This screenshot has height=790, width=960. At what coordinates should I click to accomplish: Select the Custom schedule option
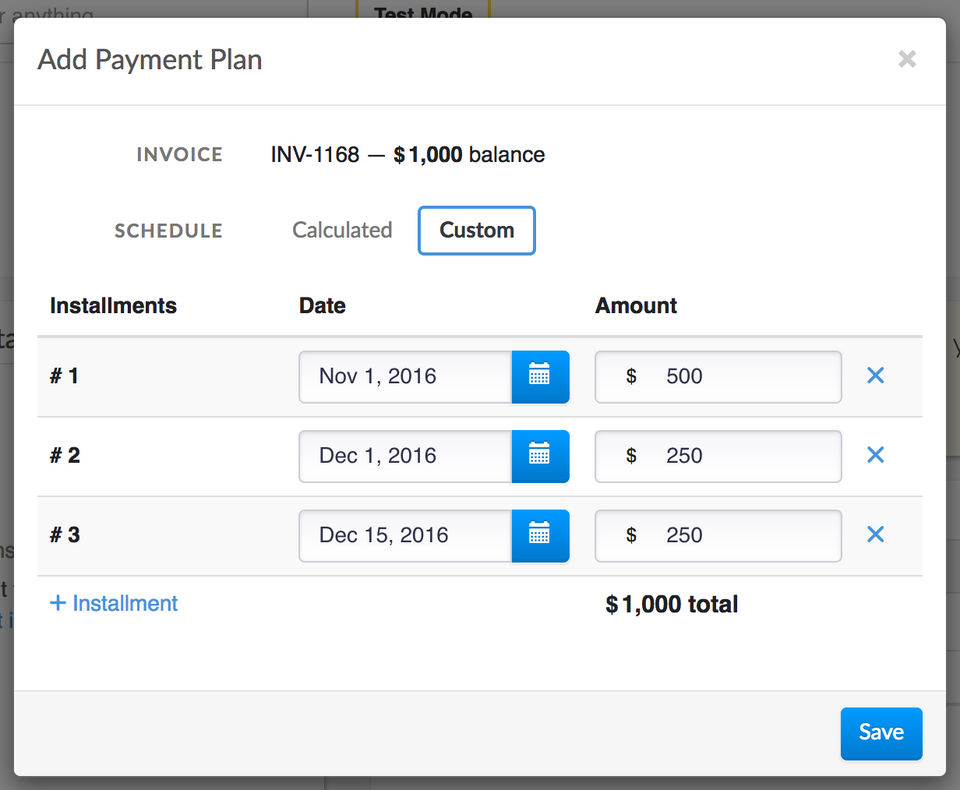[477, 230]
